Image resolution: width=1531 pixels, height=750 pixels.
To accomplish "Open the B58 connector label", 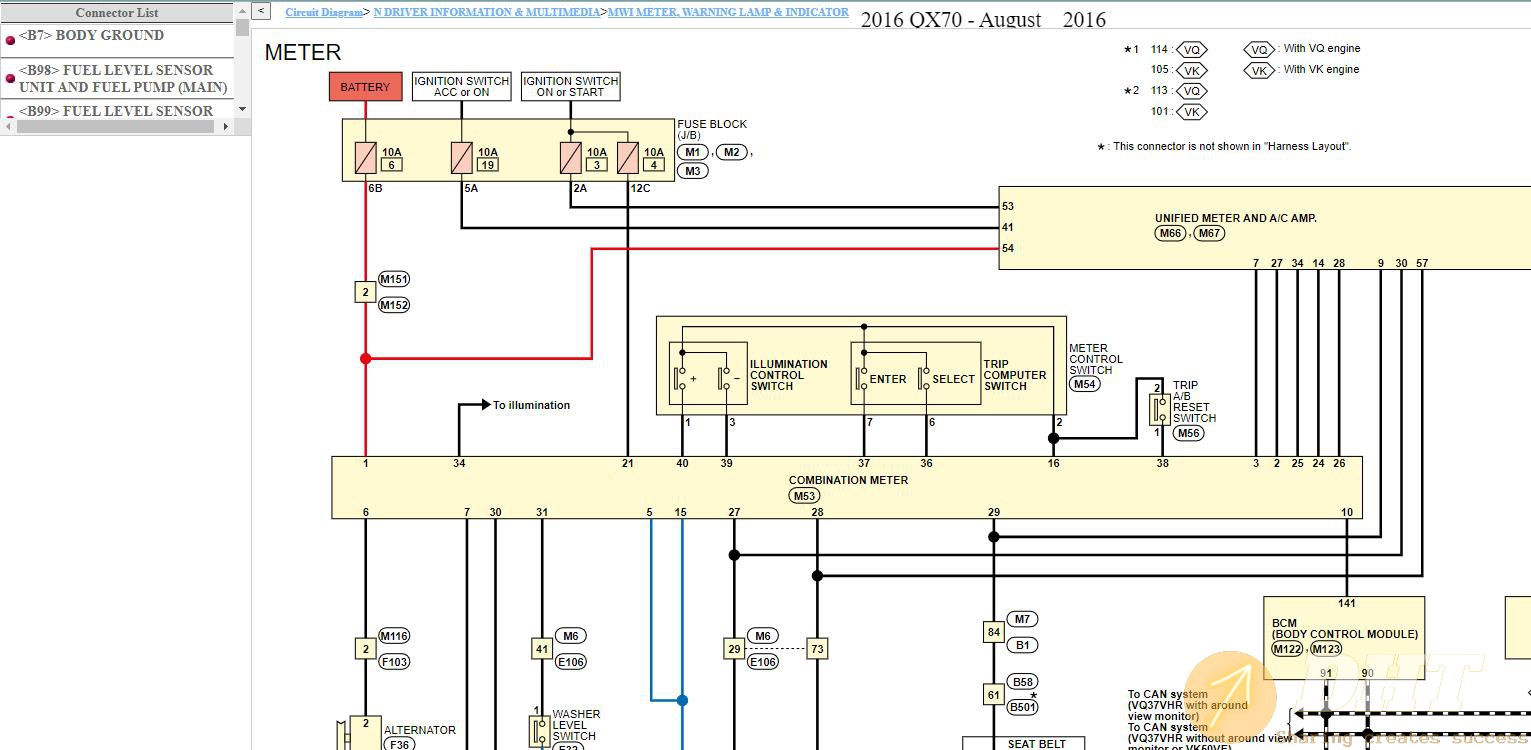I will (1022, 682).
